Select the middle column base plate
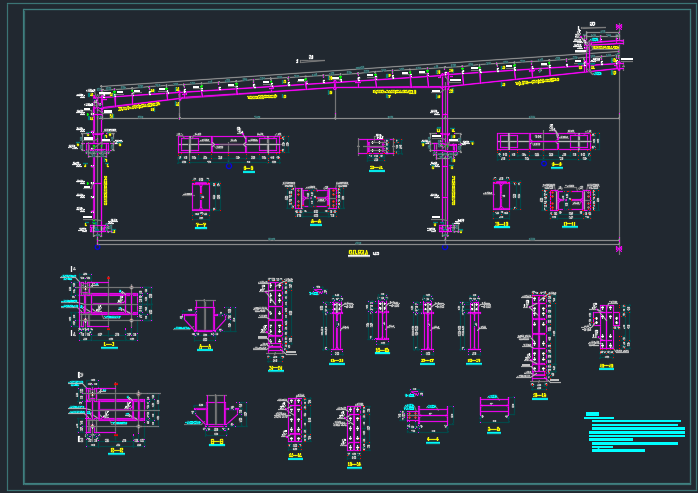Image resolution: width=698 pixels, height=493 pixels. [x=446, y=228]
